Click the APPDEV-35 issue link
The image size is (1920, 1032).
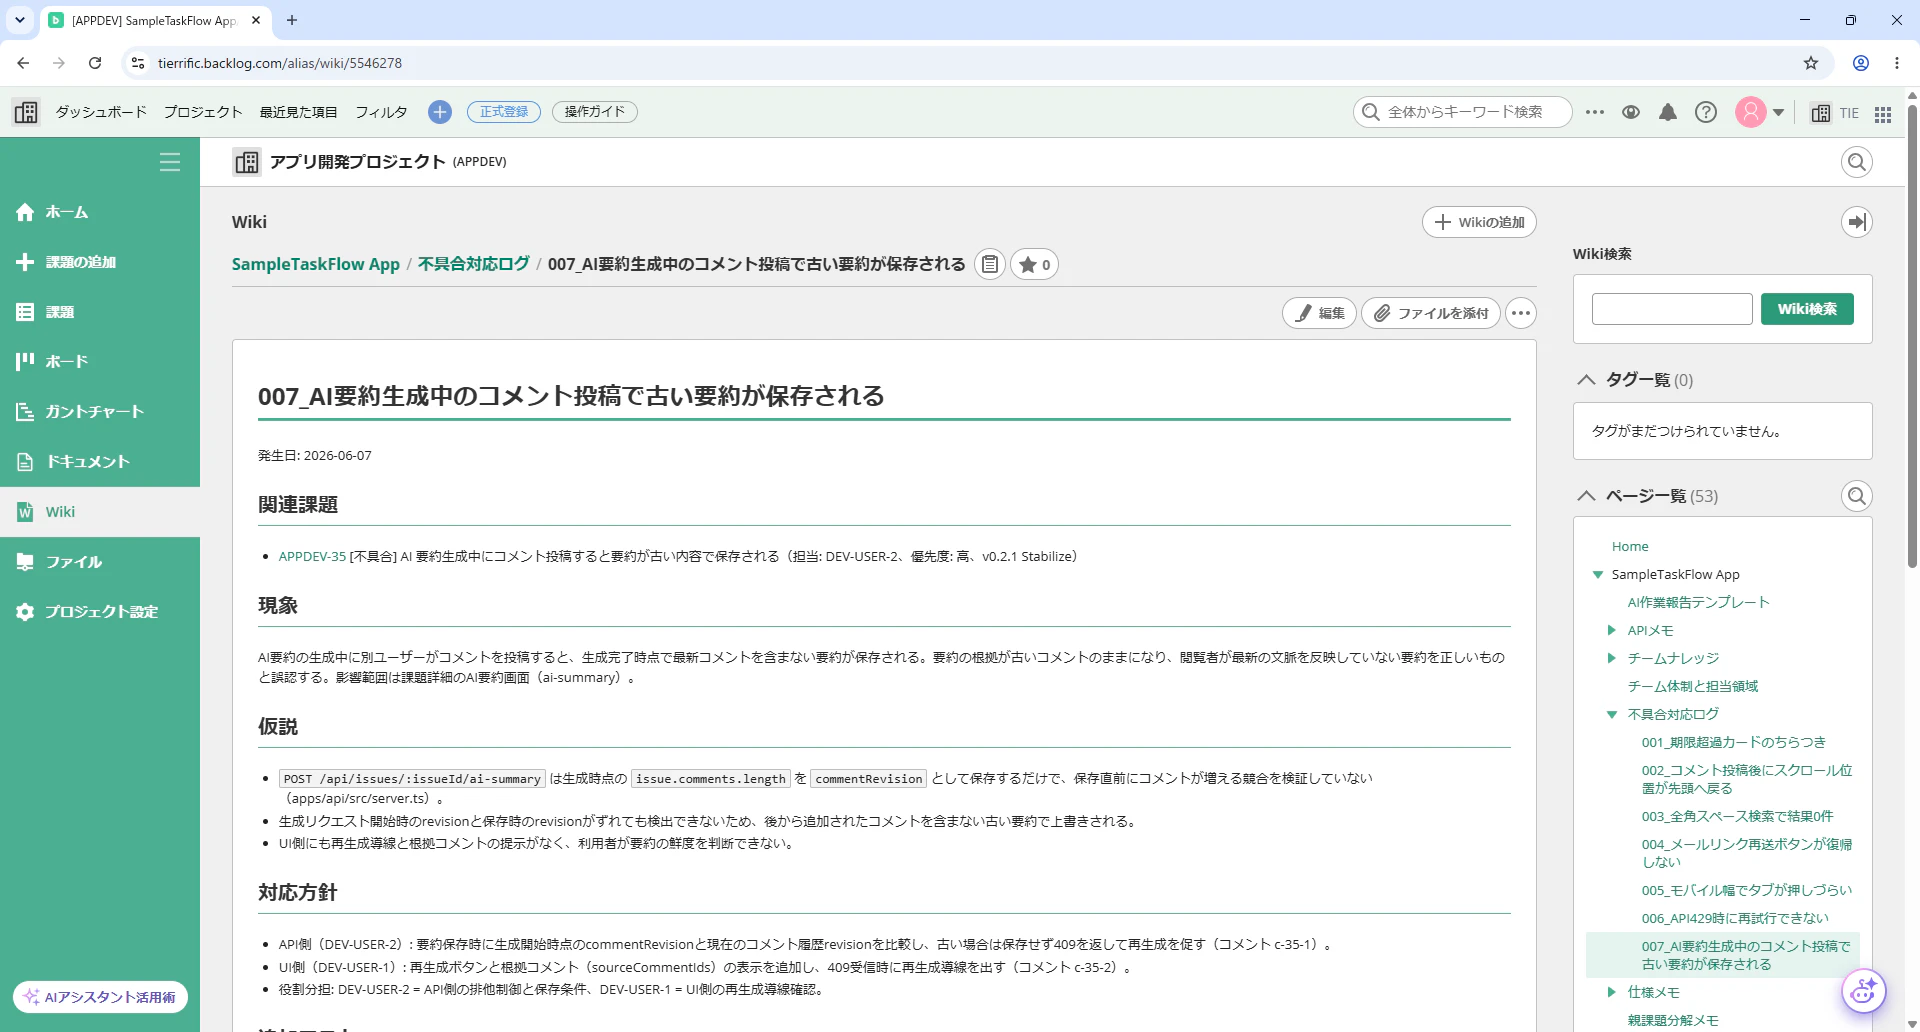click(312, 557)
